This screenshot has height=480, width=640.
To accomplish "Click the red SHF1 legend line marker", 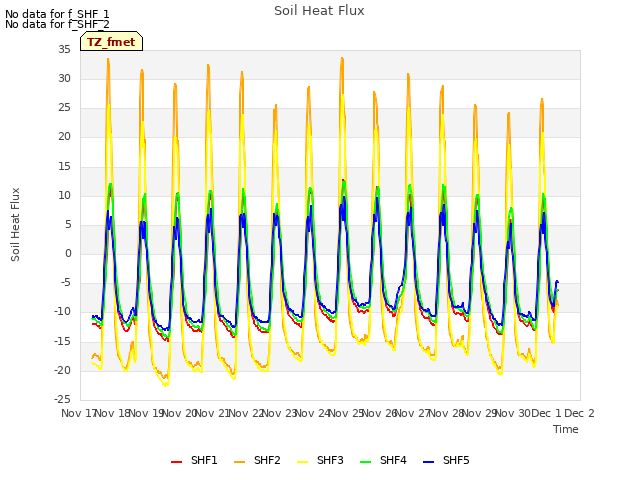I will (176, 462).
